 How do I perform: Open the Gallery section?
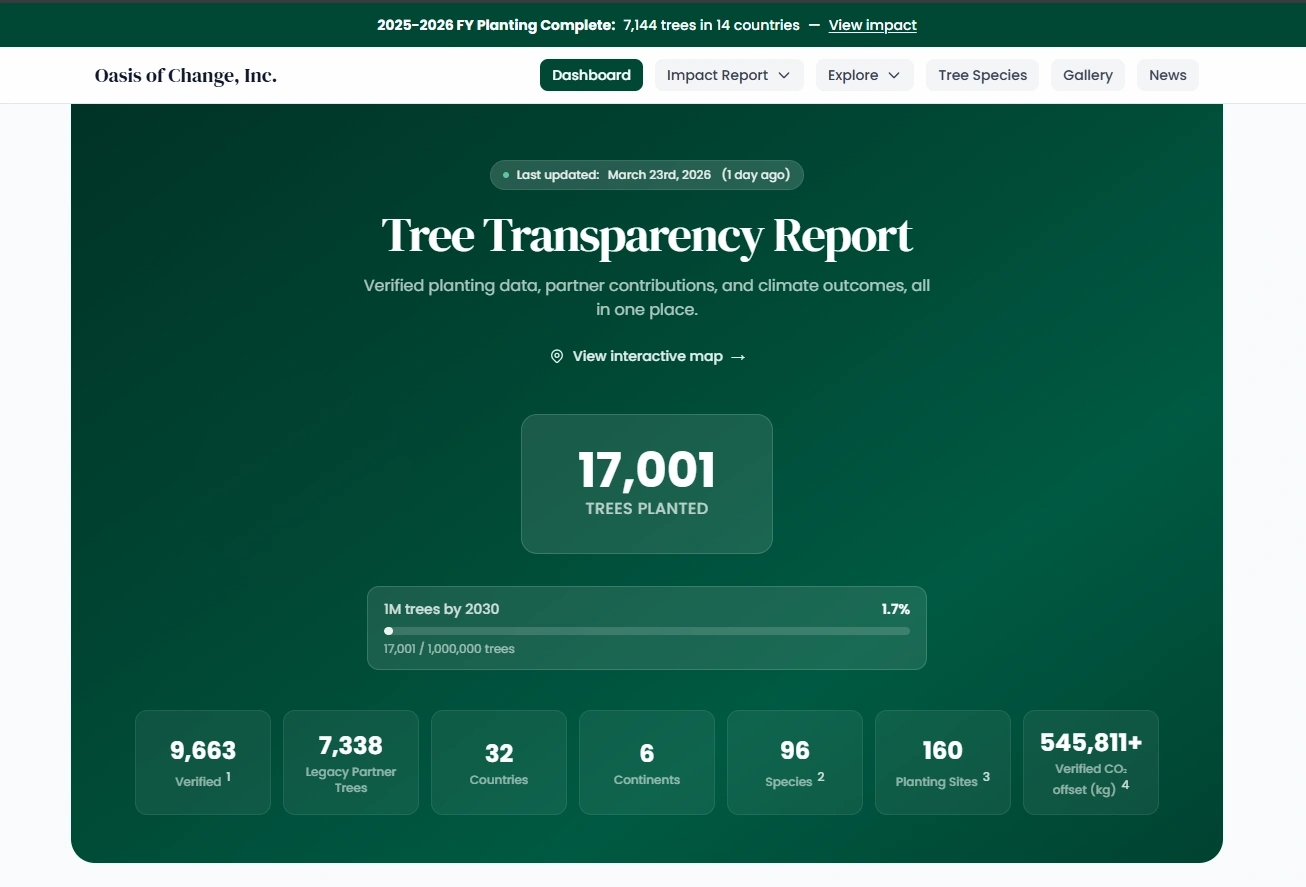[1087, 75]
